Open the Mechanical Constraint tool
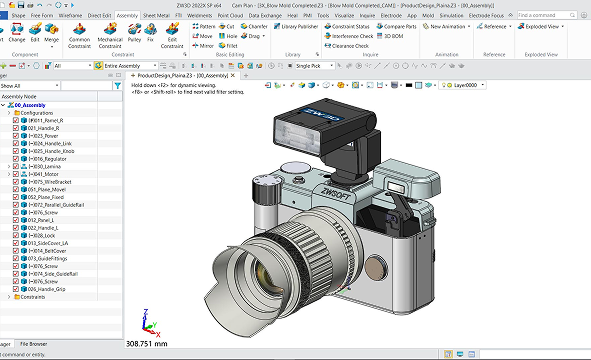591x360 pixels. (110, 35)
